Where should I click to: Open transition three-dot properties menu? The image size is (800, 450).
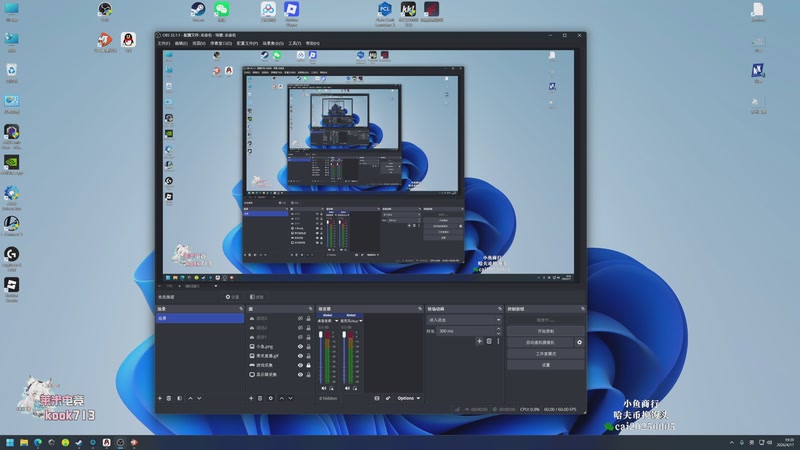coord(498,341)
